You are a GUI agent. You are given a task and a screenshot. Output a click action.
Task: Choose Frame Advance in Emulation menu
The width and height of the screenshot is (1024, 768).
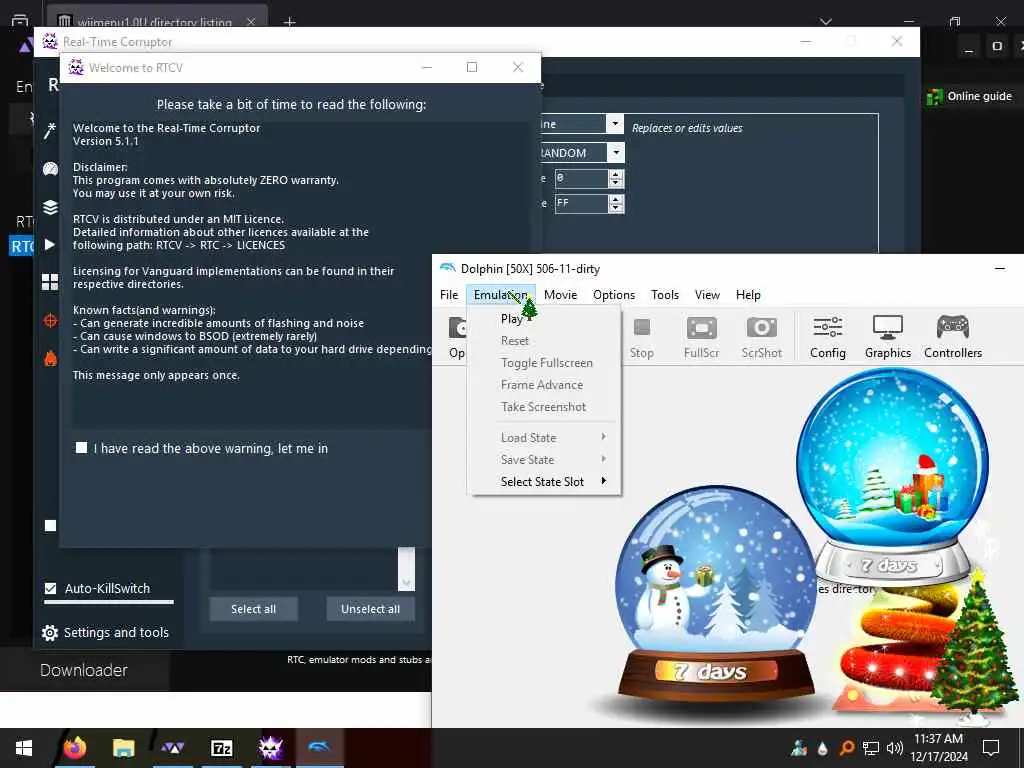(x=544, y=385)
